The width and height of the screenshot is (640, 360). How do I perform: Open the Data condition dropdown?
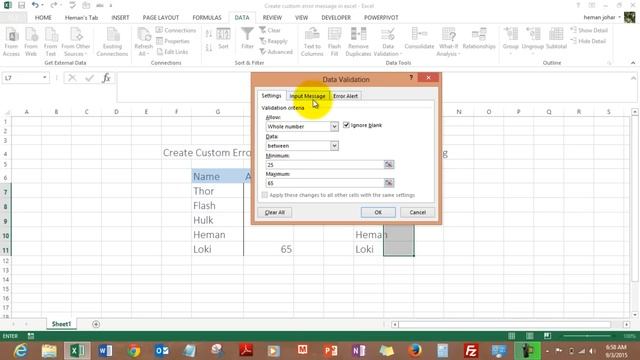coord(334,146)
